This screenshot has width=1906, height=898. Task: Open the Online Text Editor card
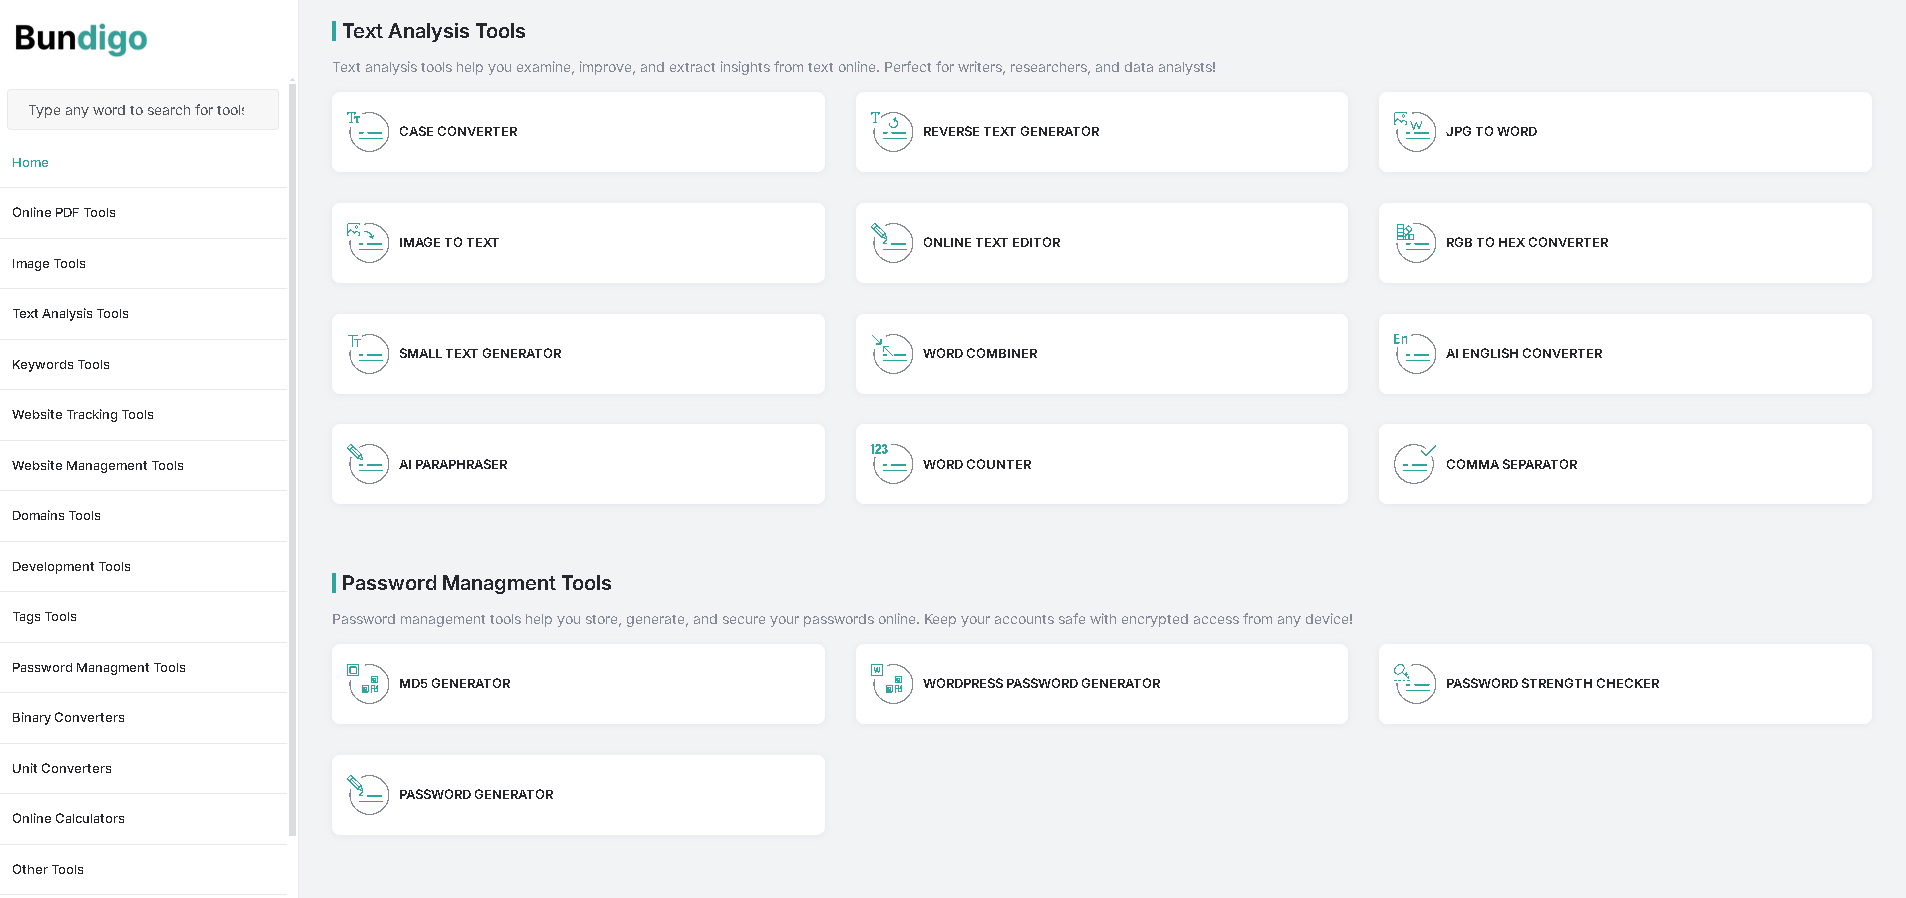click(x=1101, y=243)
